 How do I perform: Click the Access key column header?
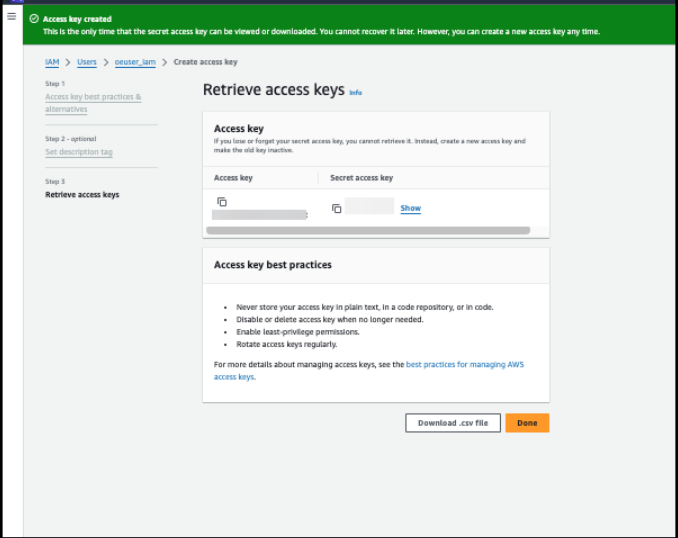tap(233, 178)
